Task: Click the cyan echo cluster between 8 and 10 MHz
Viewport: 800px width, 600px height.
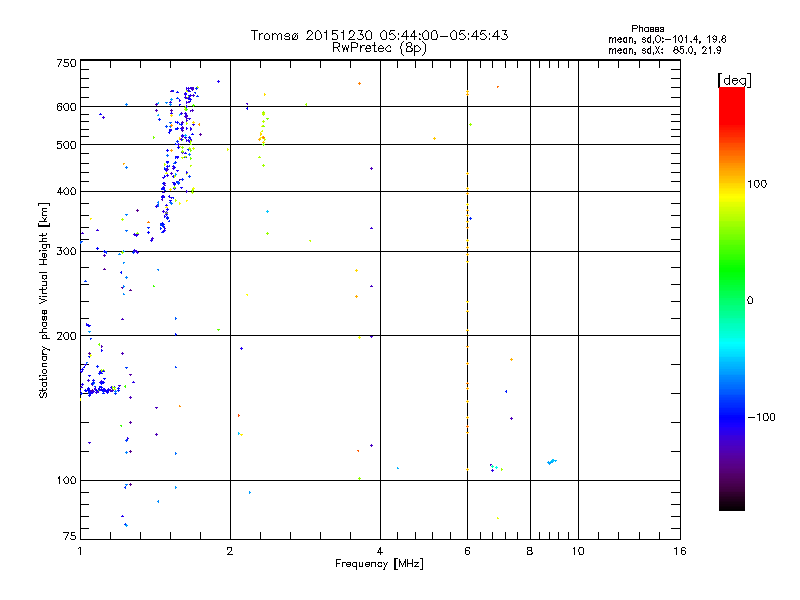Action: [x=552, y=462]
